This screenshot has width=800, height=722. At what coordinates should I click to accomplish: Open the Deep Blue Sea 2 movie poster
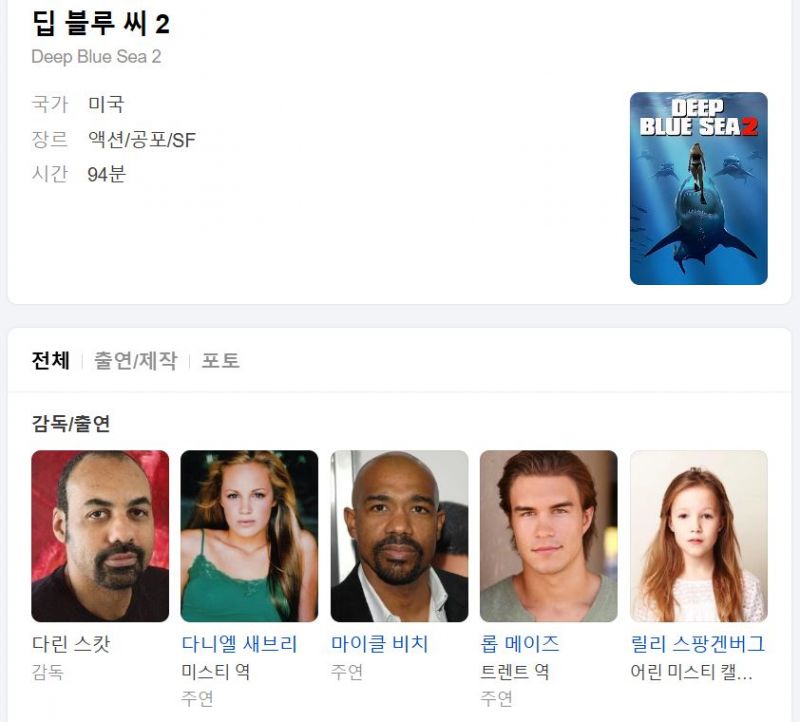click(698, 188)
